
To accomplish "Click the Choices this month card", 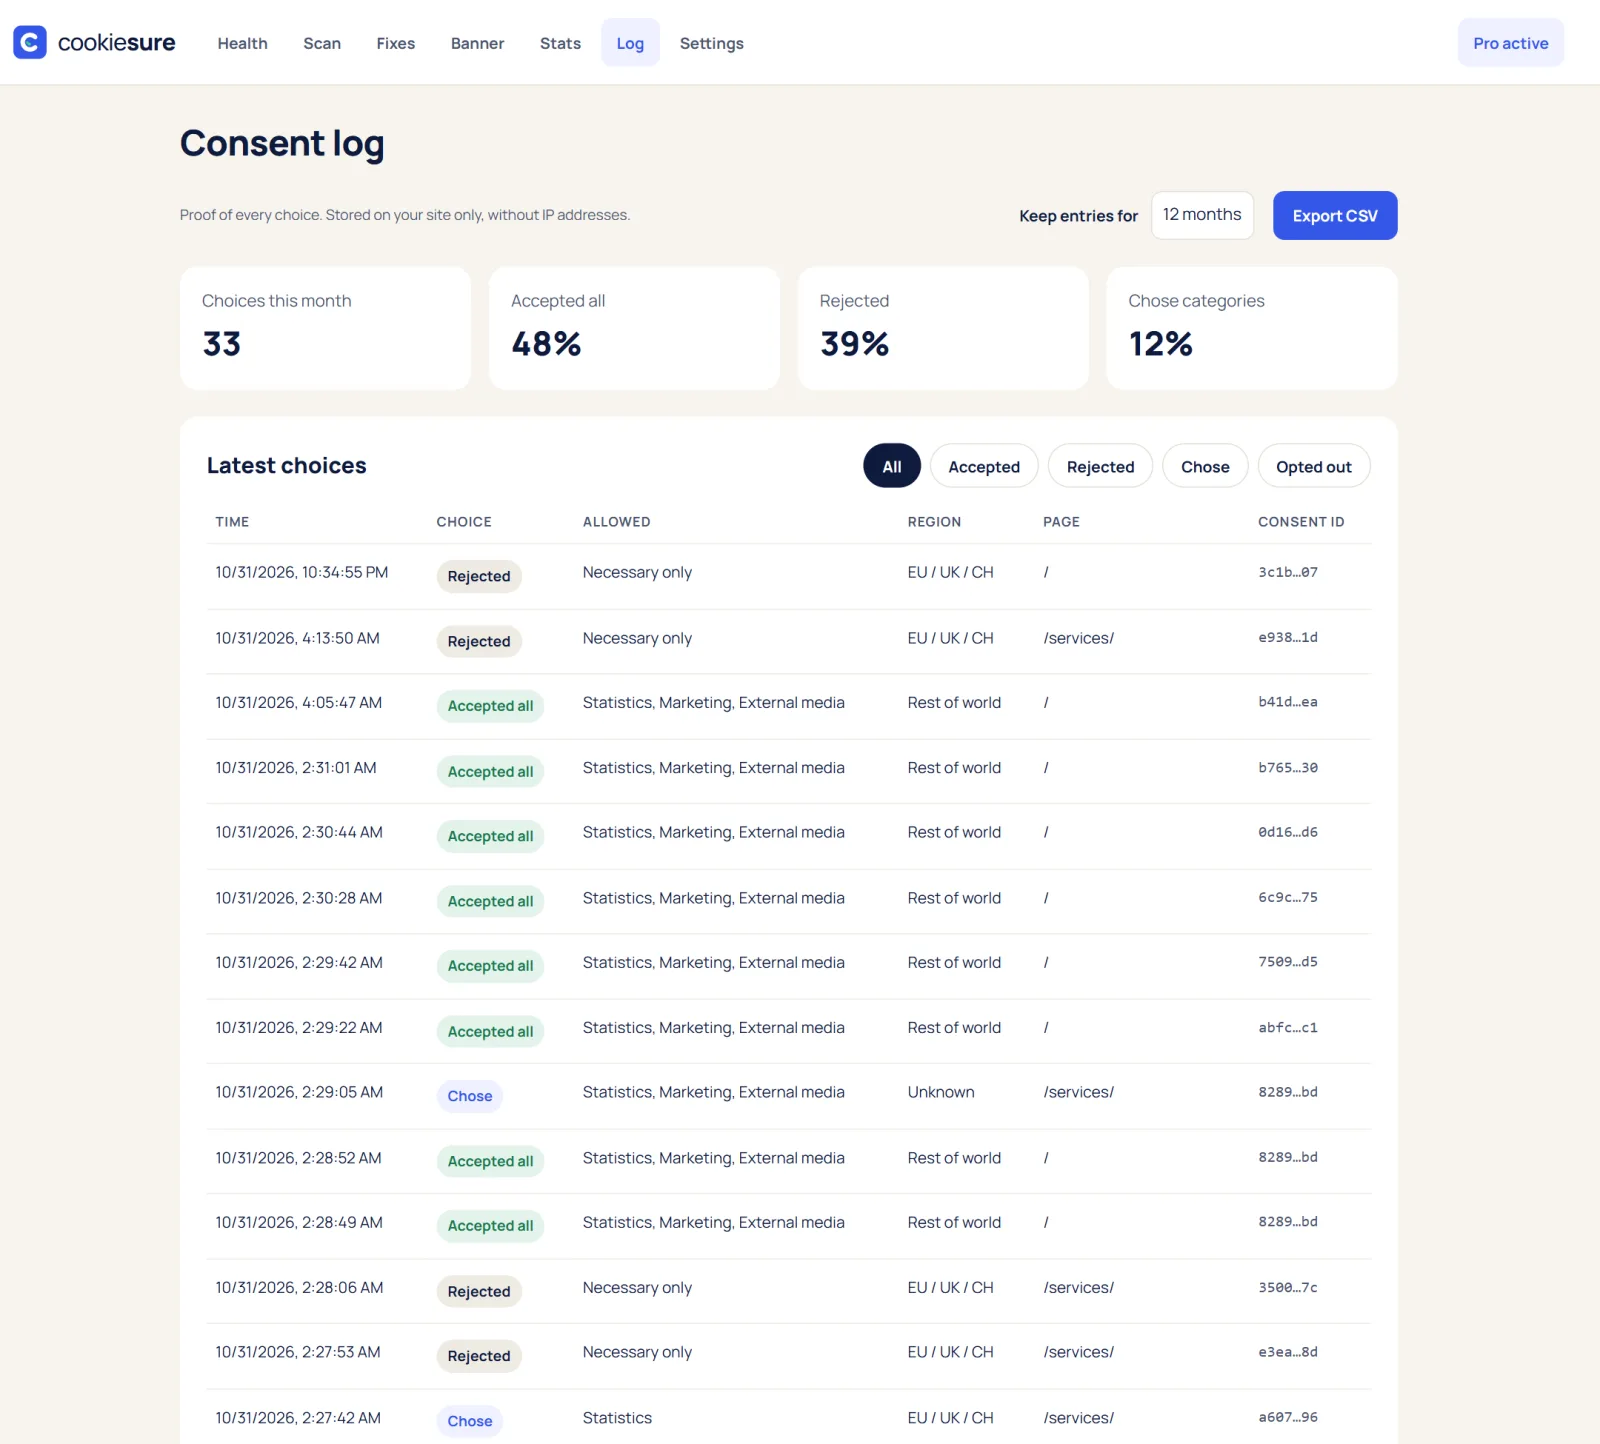I will [x=326, y=328].
